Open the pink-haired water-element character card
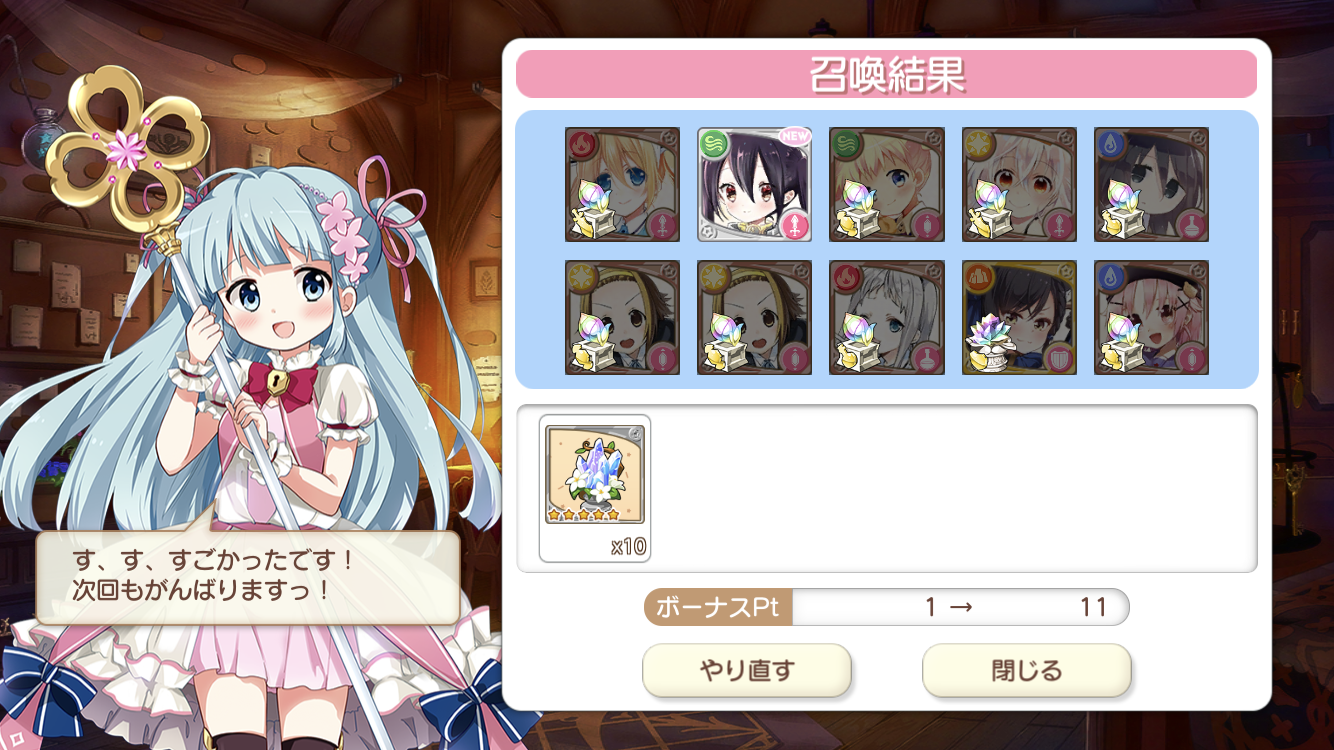Viewport: 1334px width, 750px height. pos(1151,317)
